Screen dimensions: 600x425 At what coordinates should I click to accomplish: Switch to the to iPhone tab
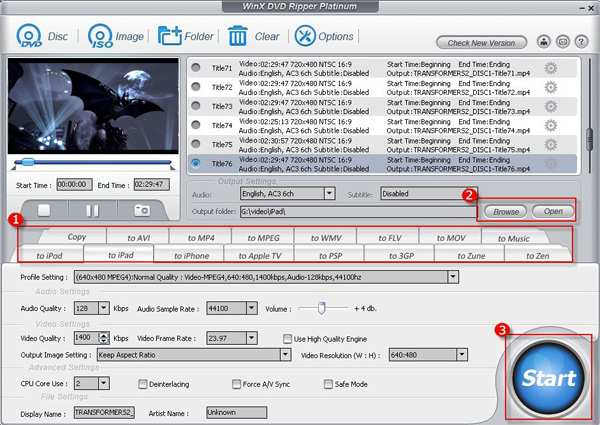tap(191, 255)
